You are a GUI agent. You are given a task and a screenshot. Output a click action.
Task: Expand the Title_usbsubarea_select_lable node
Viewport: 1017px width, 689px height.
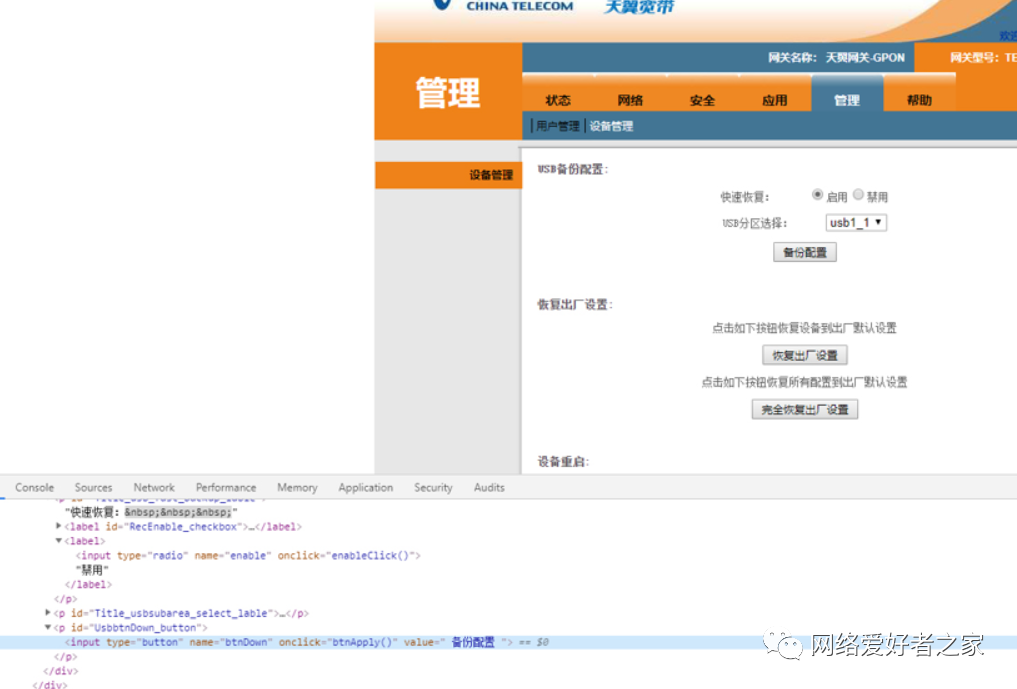[x=49, y=612]
